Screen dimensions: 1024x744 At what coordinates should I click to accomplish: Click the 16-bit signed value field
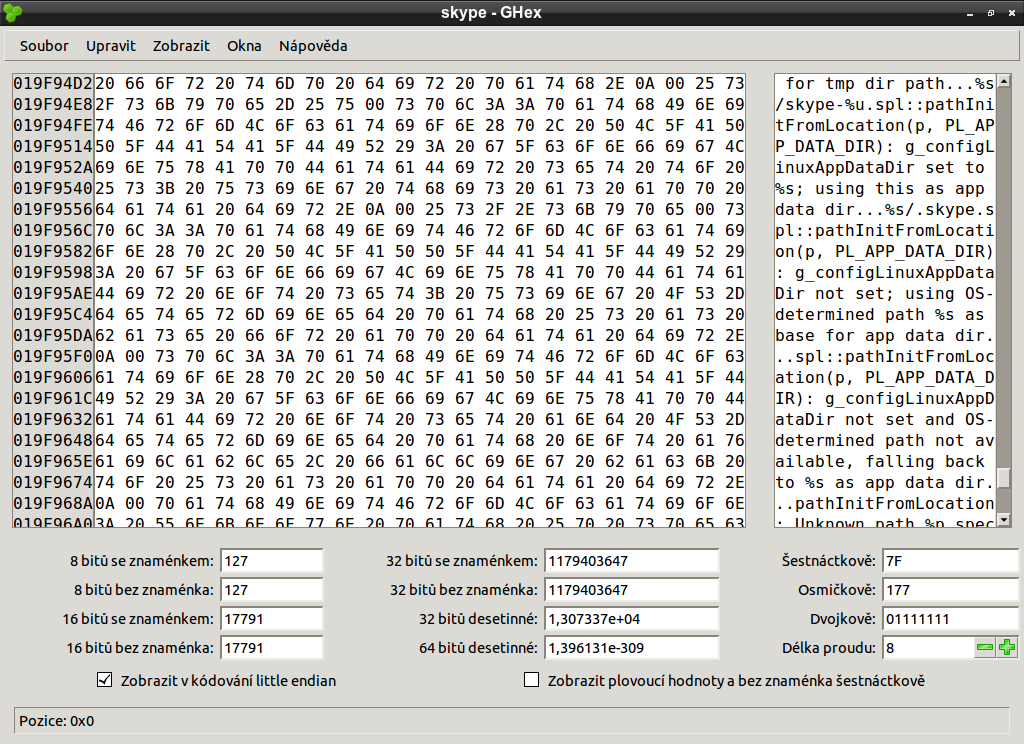[x=272, y=619]
